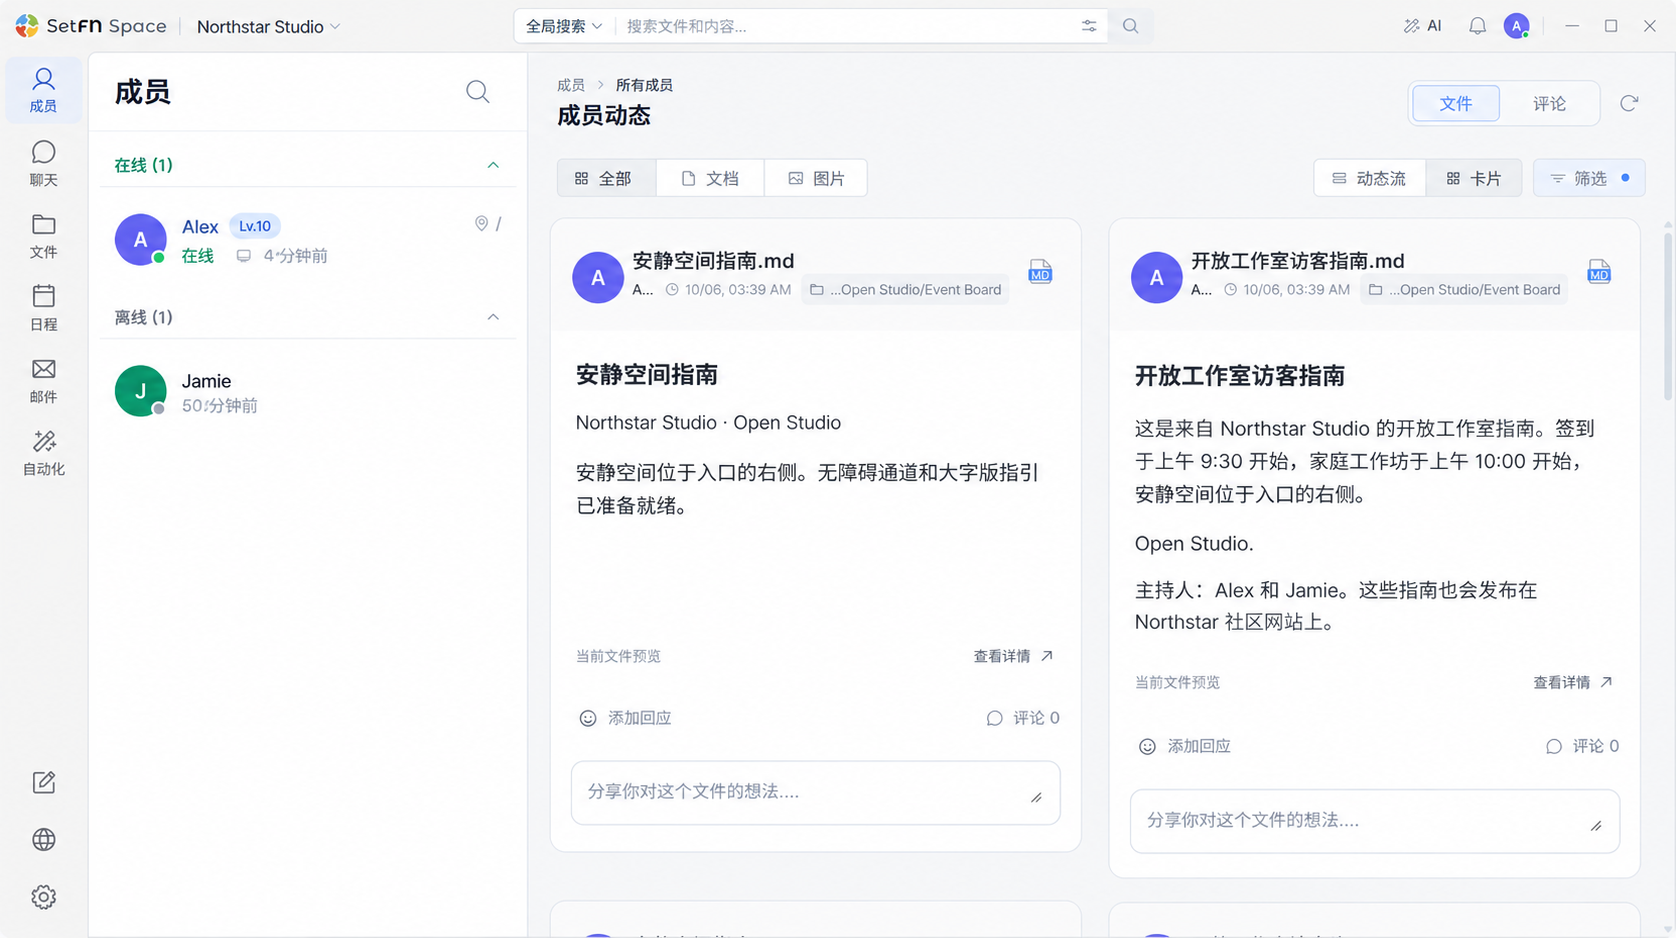Click 评论 0 on 开放工作室访客指南 card
1676x938 pixels.
pyautogui.click(x=1582, y=746)
